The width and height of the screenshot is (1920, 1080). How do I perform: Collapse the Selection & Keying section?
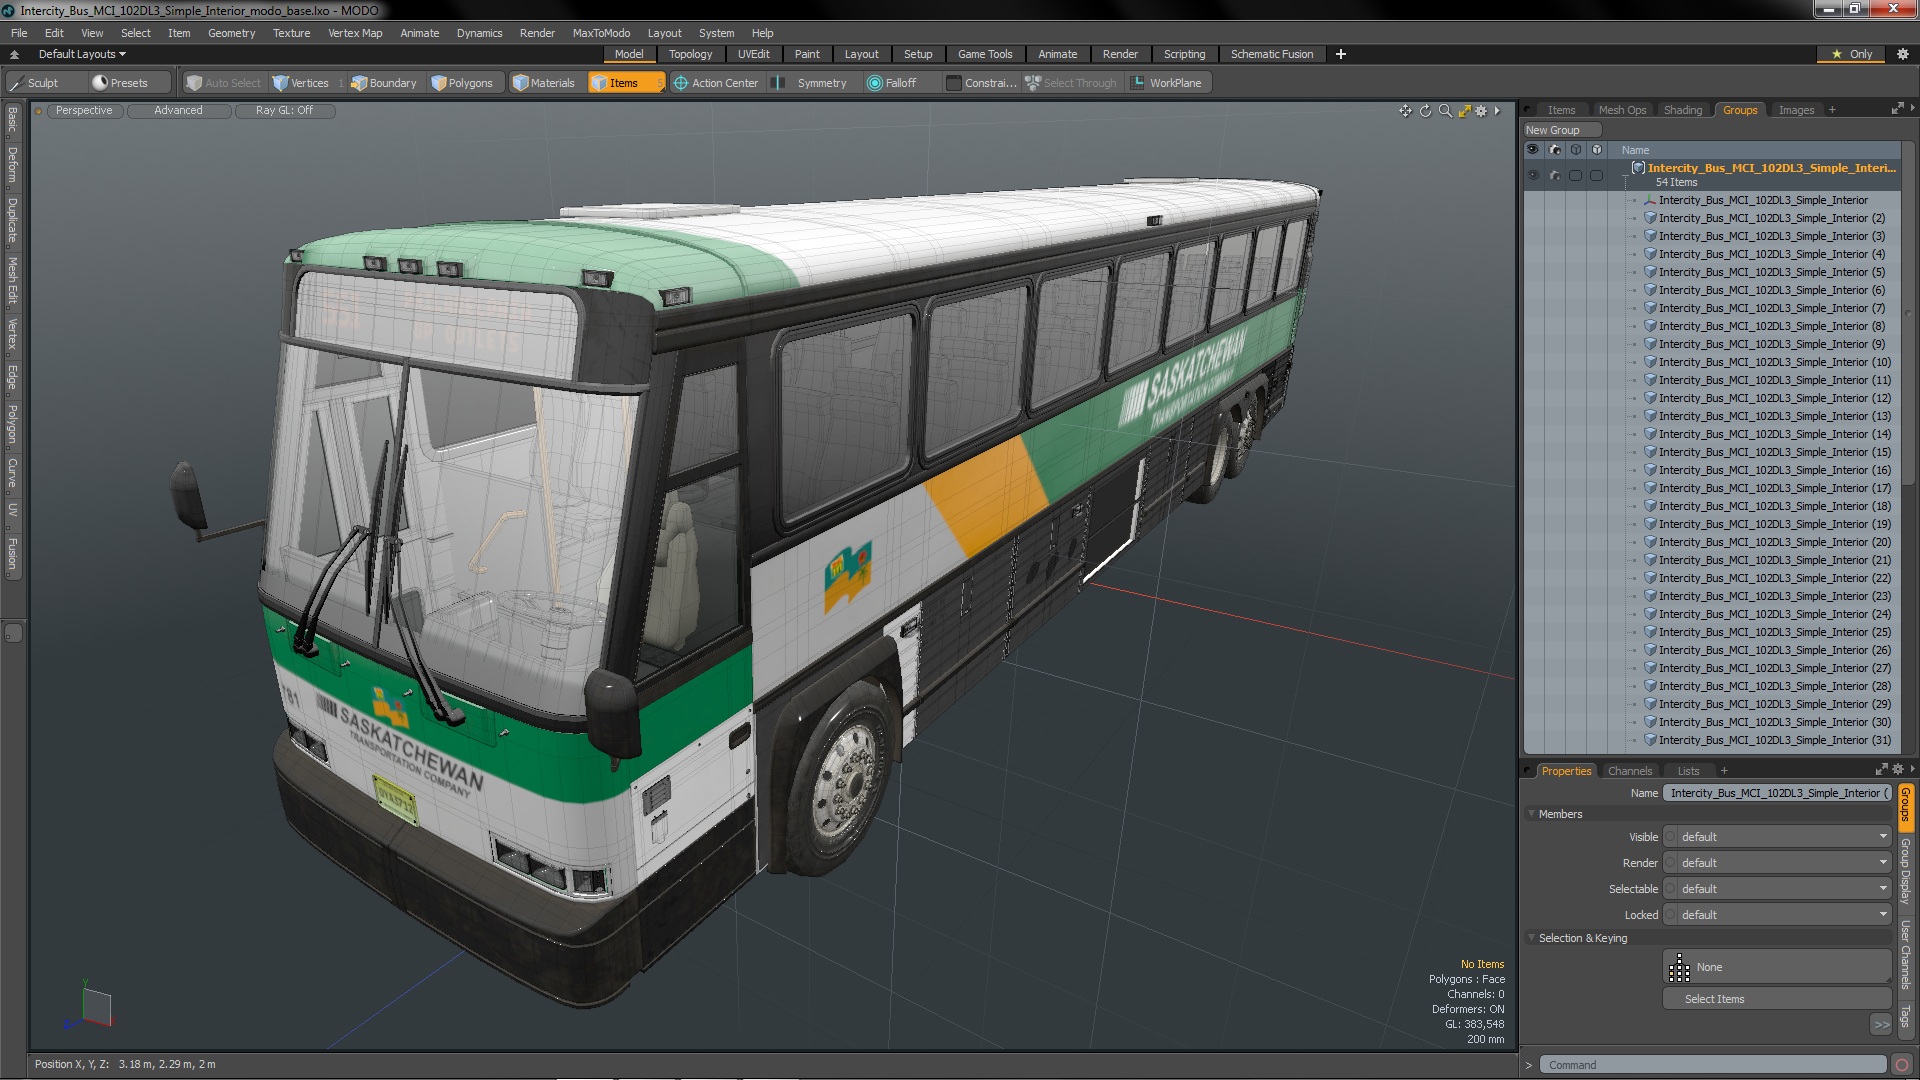pos(1532,938)
